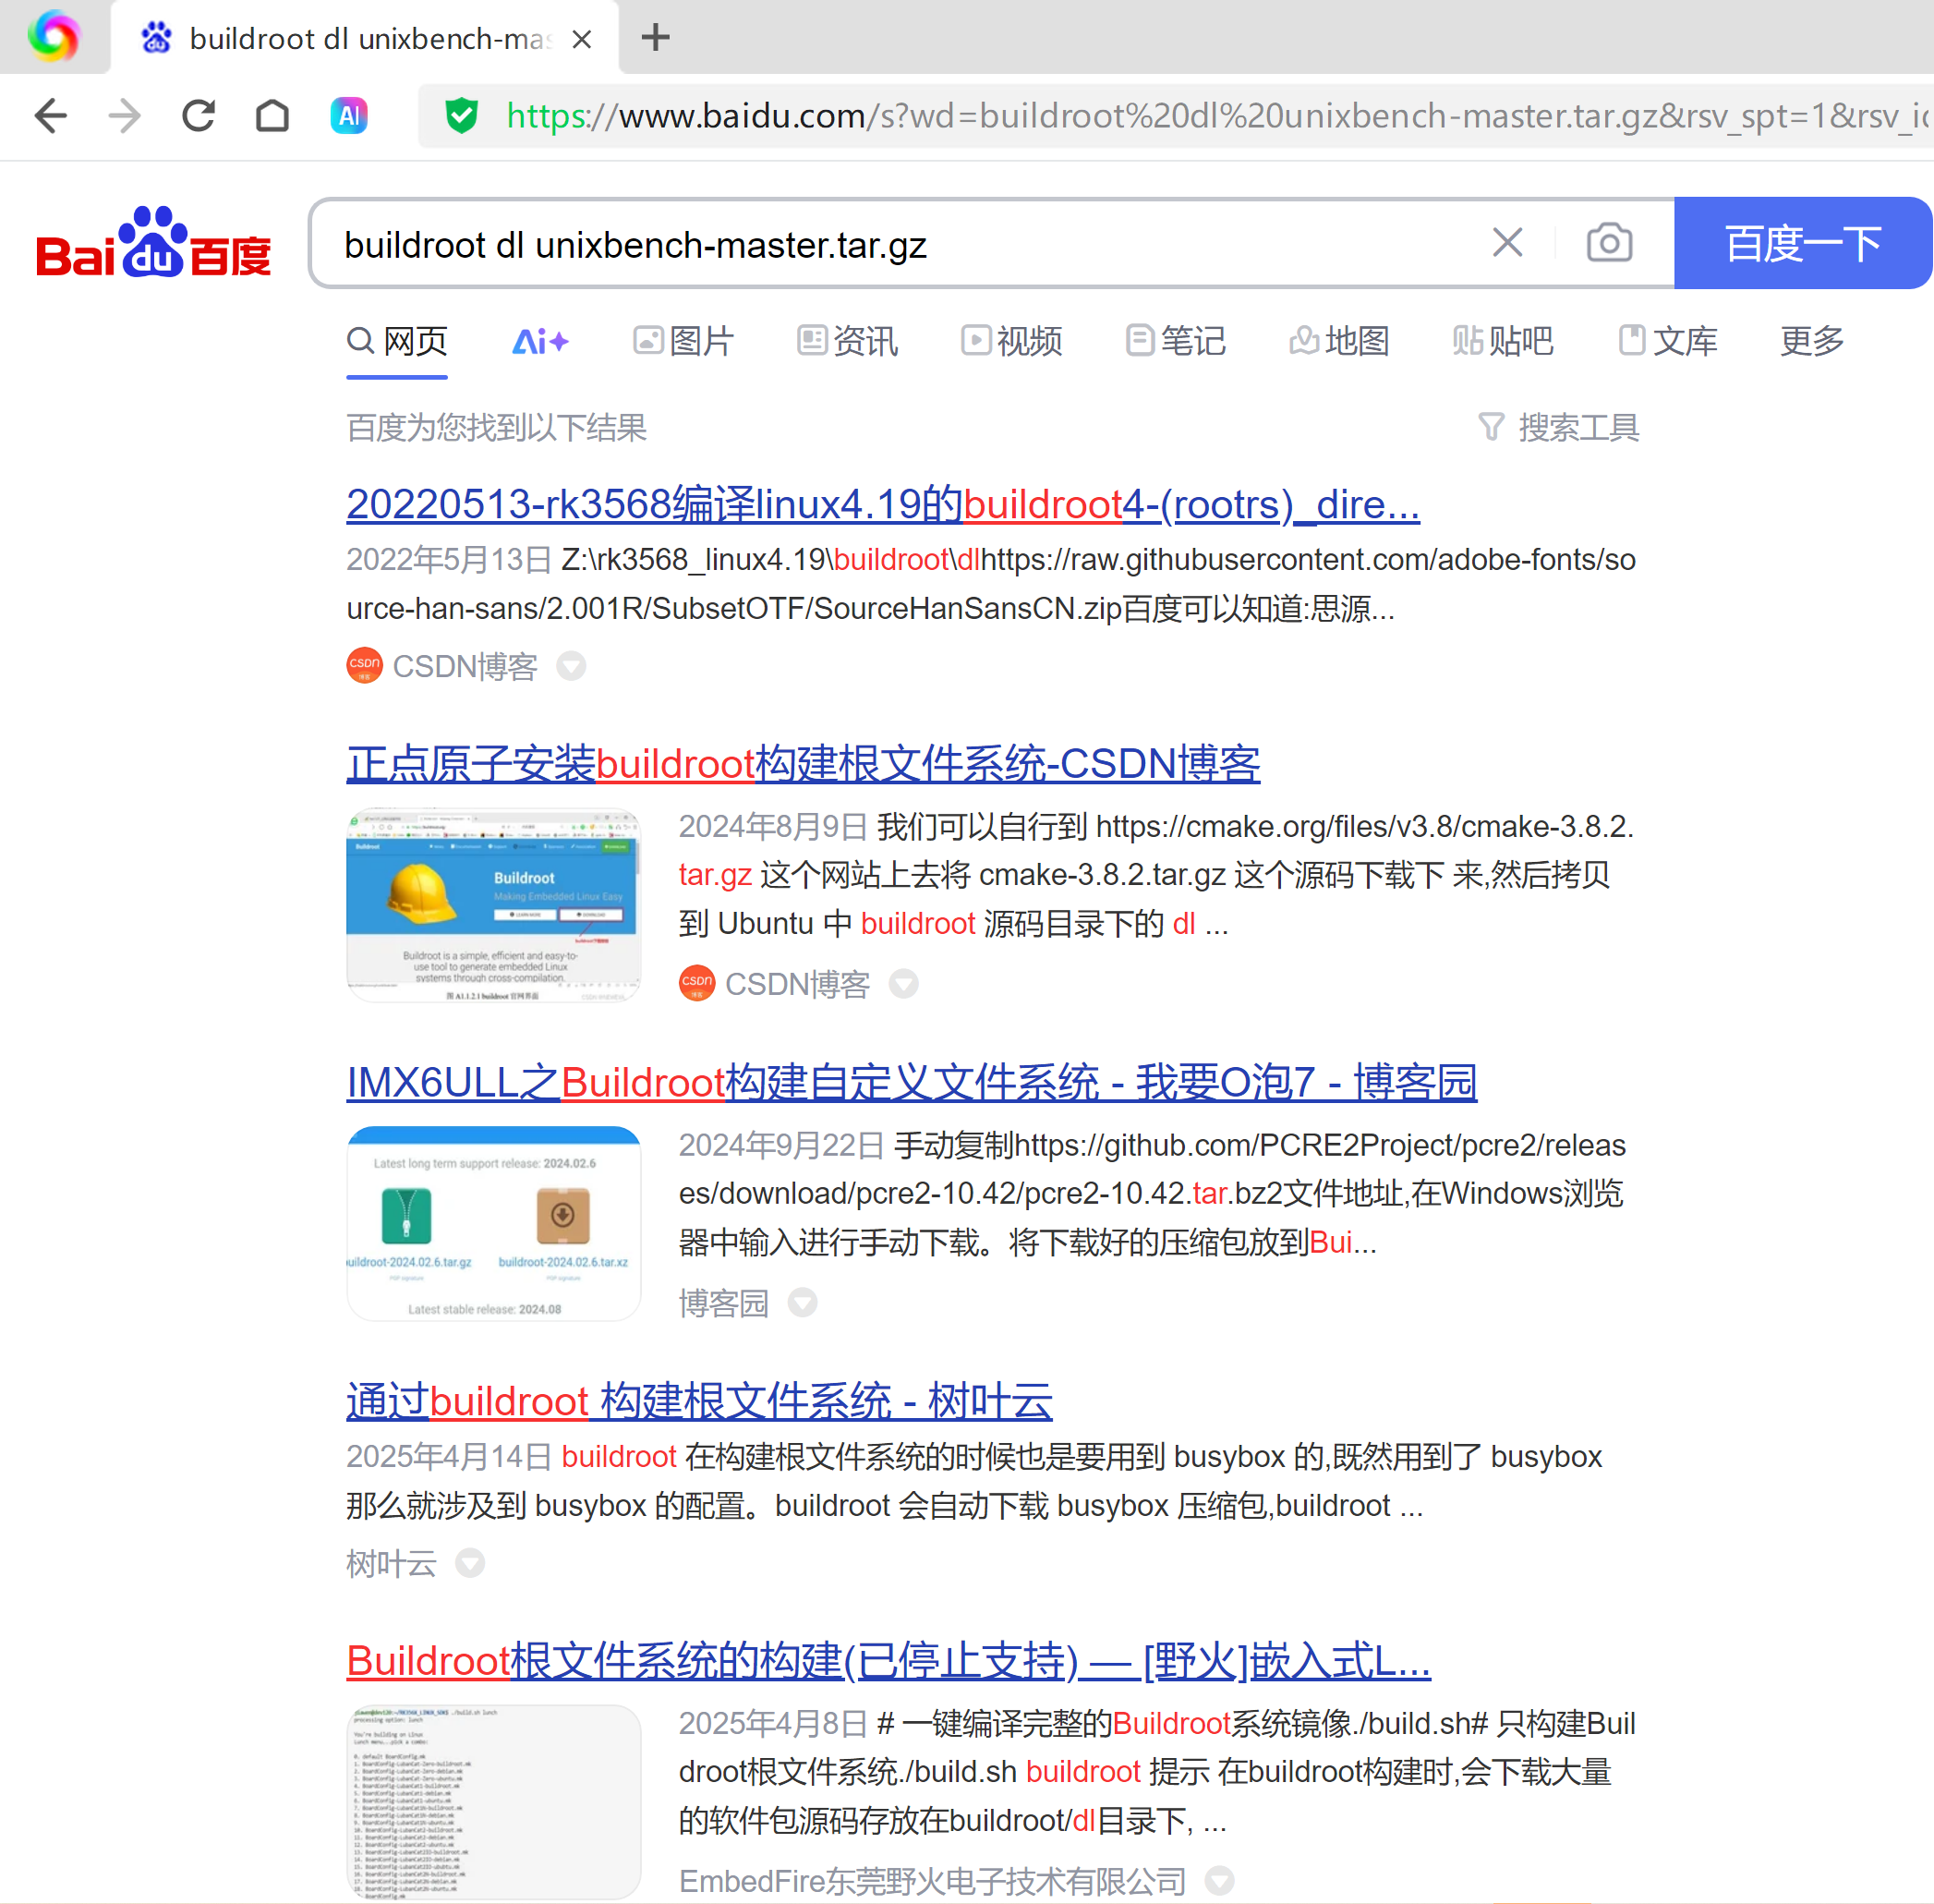This screenshot has width=1934, height=1904.
Task: Expand dropdown beside 博客园 source
Action: [802, 1303]
